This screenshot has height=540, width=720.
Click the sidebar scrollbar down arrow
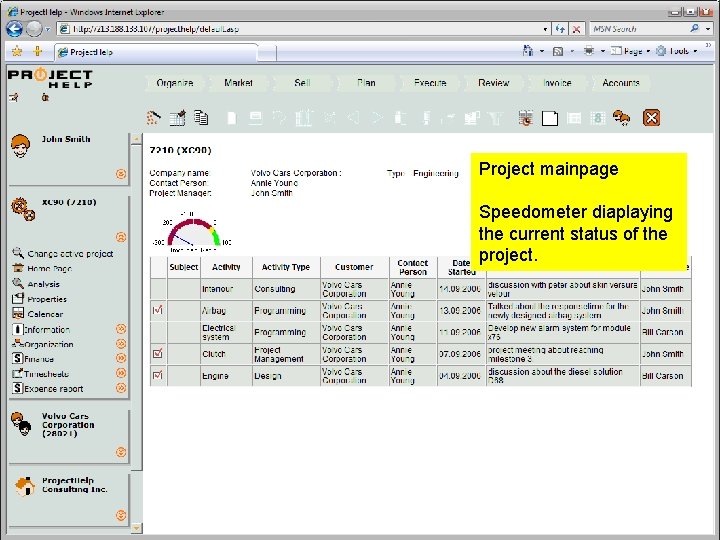(x=136, y=528)
